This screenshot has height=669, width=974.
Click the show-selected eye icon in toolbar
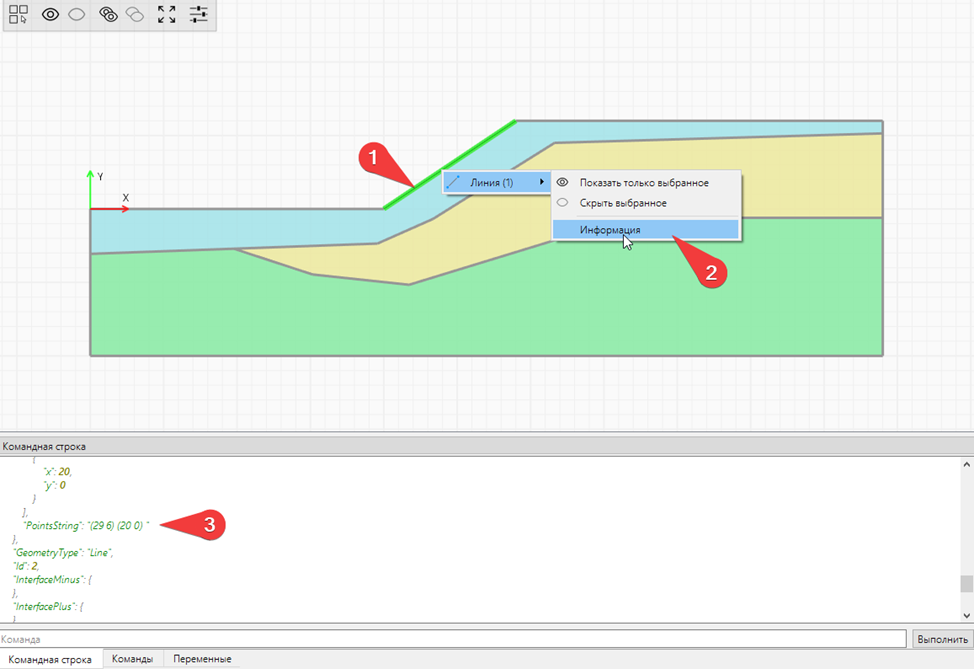(x=50, y=15)
